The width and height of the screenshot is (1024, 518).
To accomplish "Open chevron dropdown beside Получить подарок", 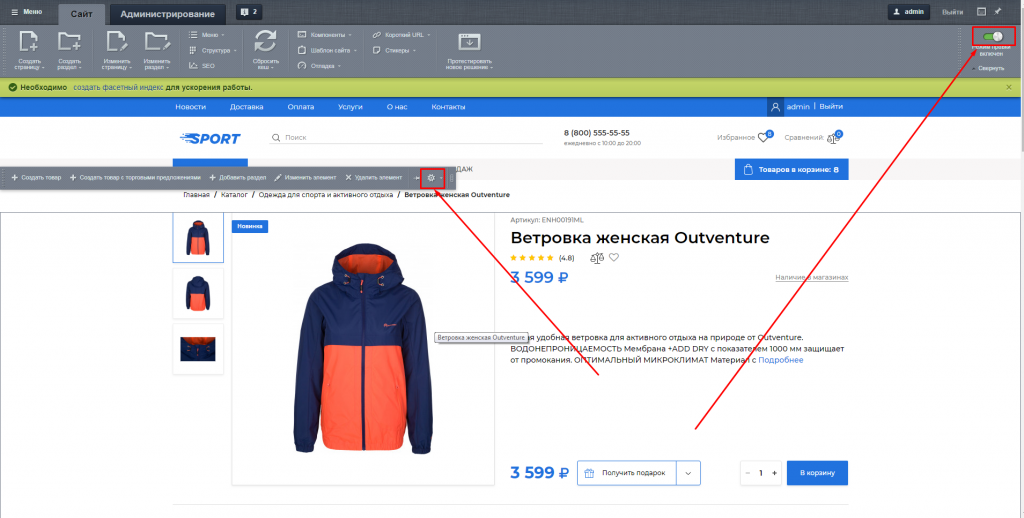I will 688,473.
